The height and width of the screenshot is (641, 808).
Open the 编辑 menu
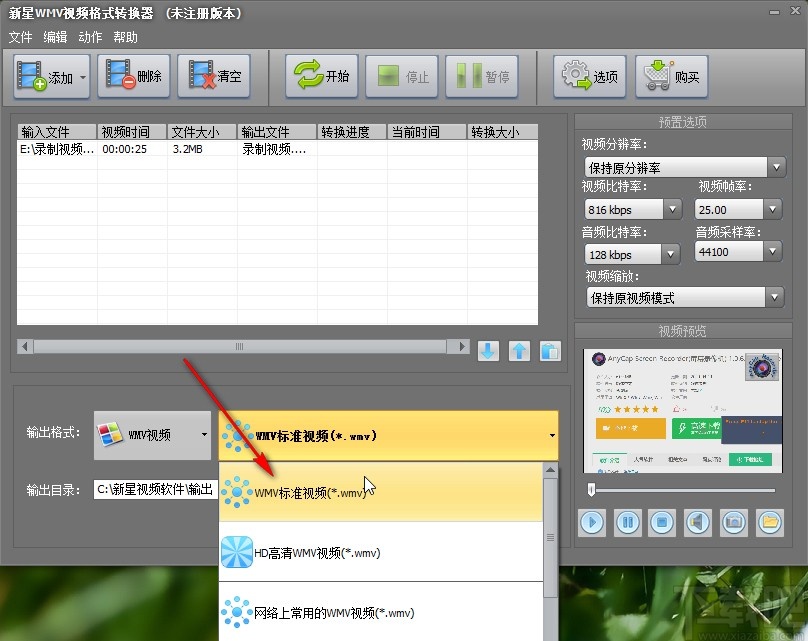(55, 37)
